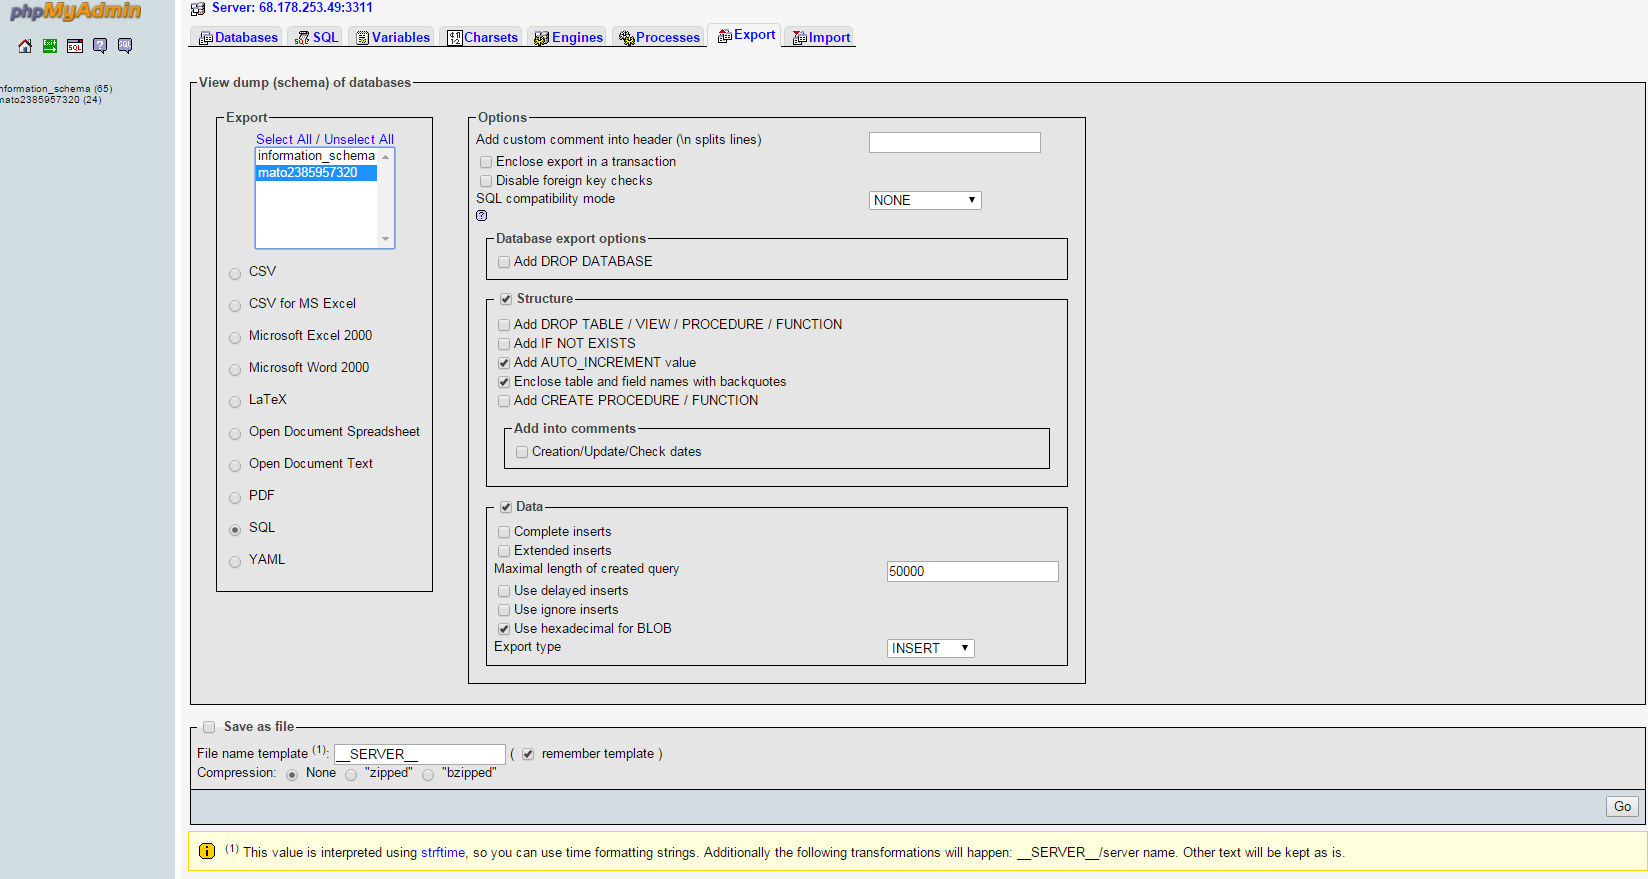Image resolution: width=1648 pixels, height=879 pixels.
Task: Open the SQL compatibility mode dropdown
Action: 925,200
